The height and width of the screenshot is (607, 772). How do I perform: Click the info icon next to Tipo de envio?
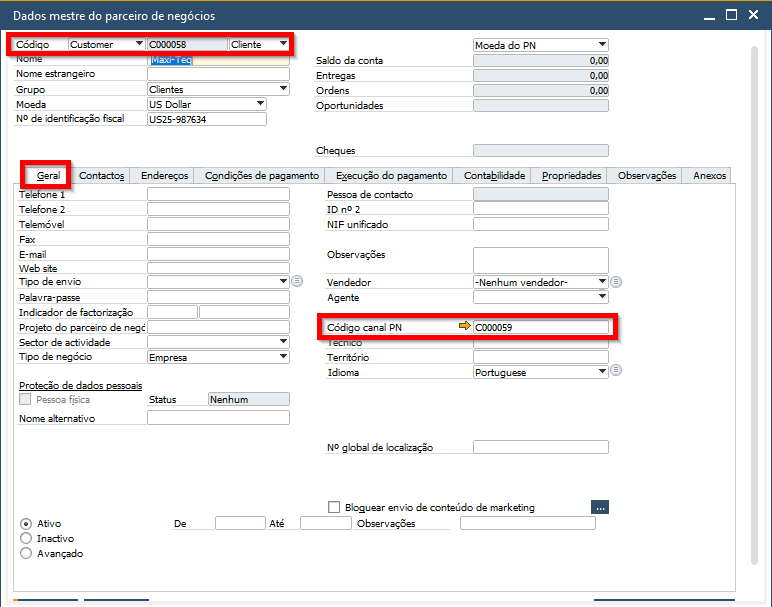click(x=296, y=282)
